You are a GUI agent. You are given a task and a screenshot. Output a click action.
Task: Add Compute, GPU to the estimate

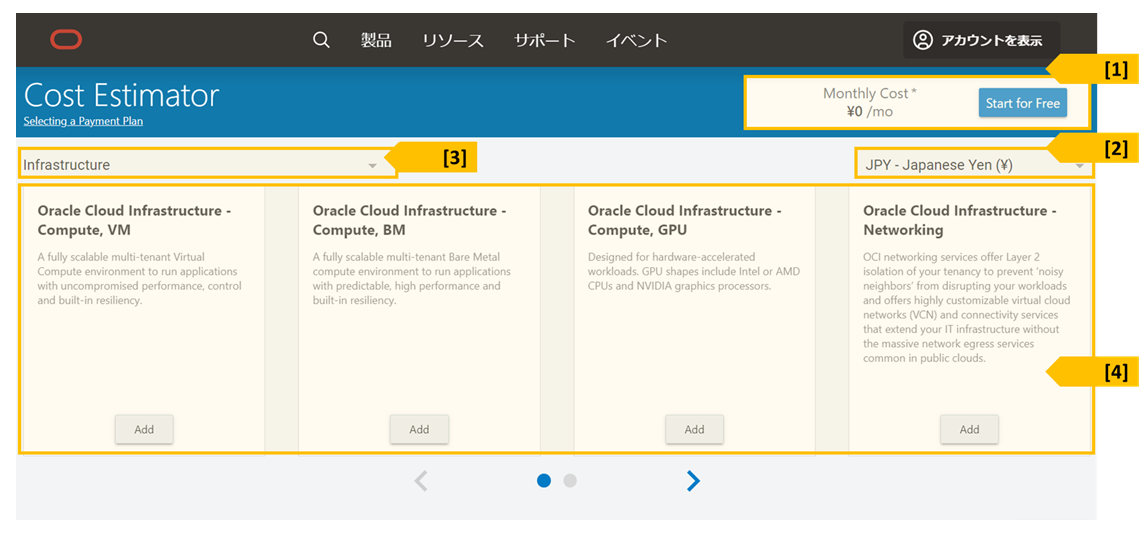[x=694, y=430]
